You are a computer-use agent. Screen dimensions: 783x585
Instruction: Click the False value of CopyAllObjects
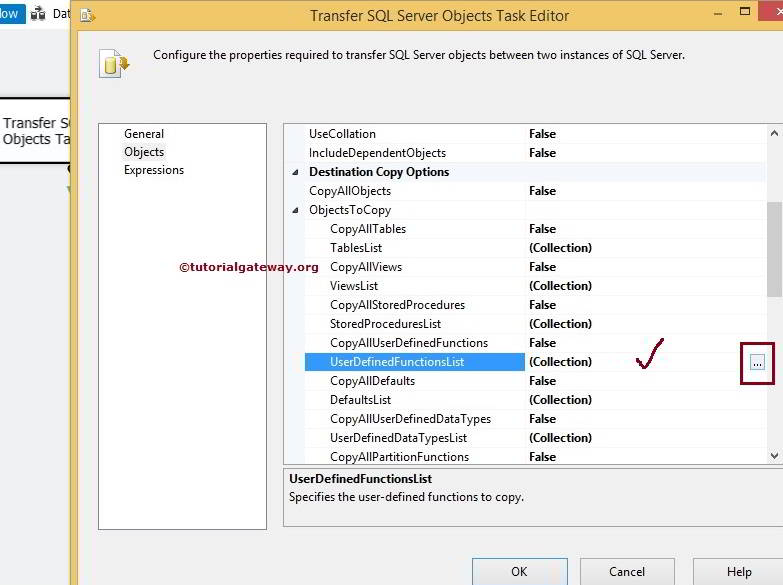click(x=542, y=191)
